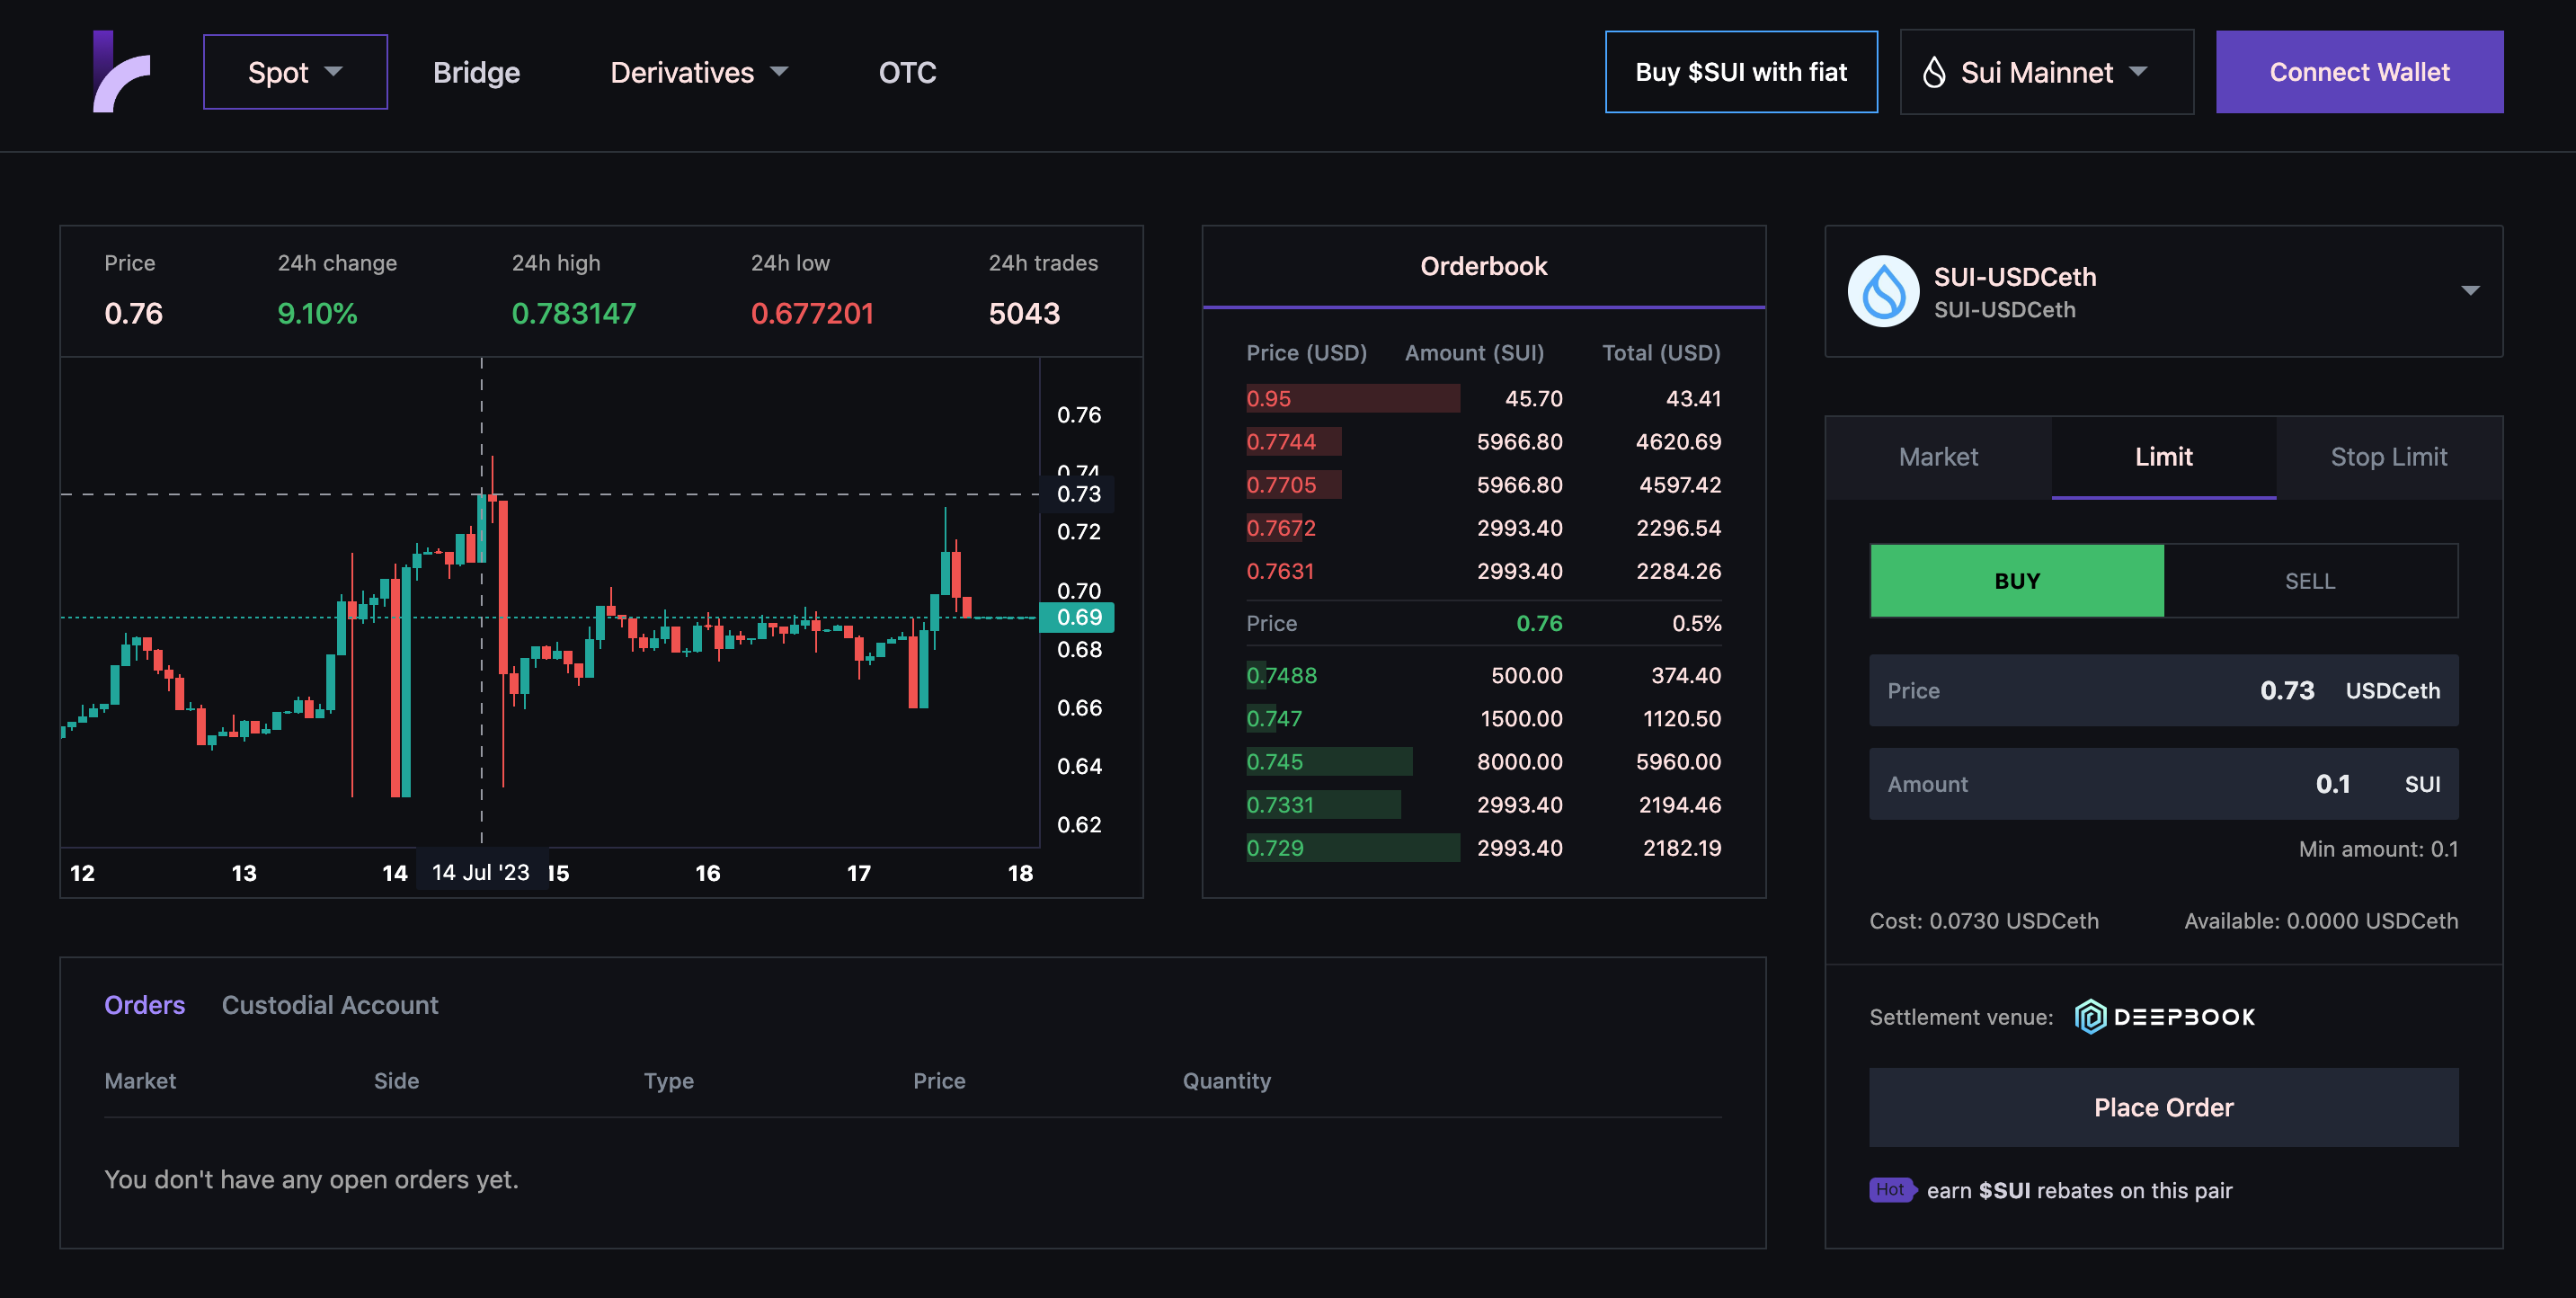Expand the SUI-USDCeth pair selector

(x=2469, y=291)
